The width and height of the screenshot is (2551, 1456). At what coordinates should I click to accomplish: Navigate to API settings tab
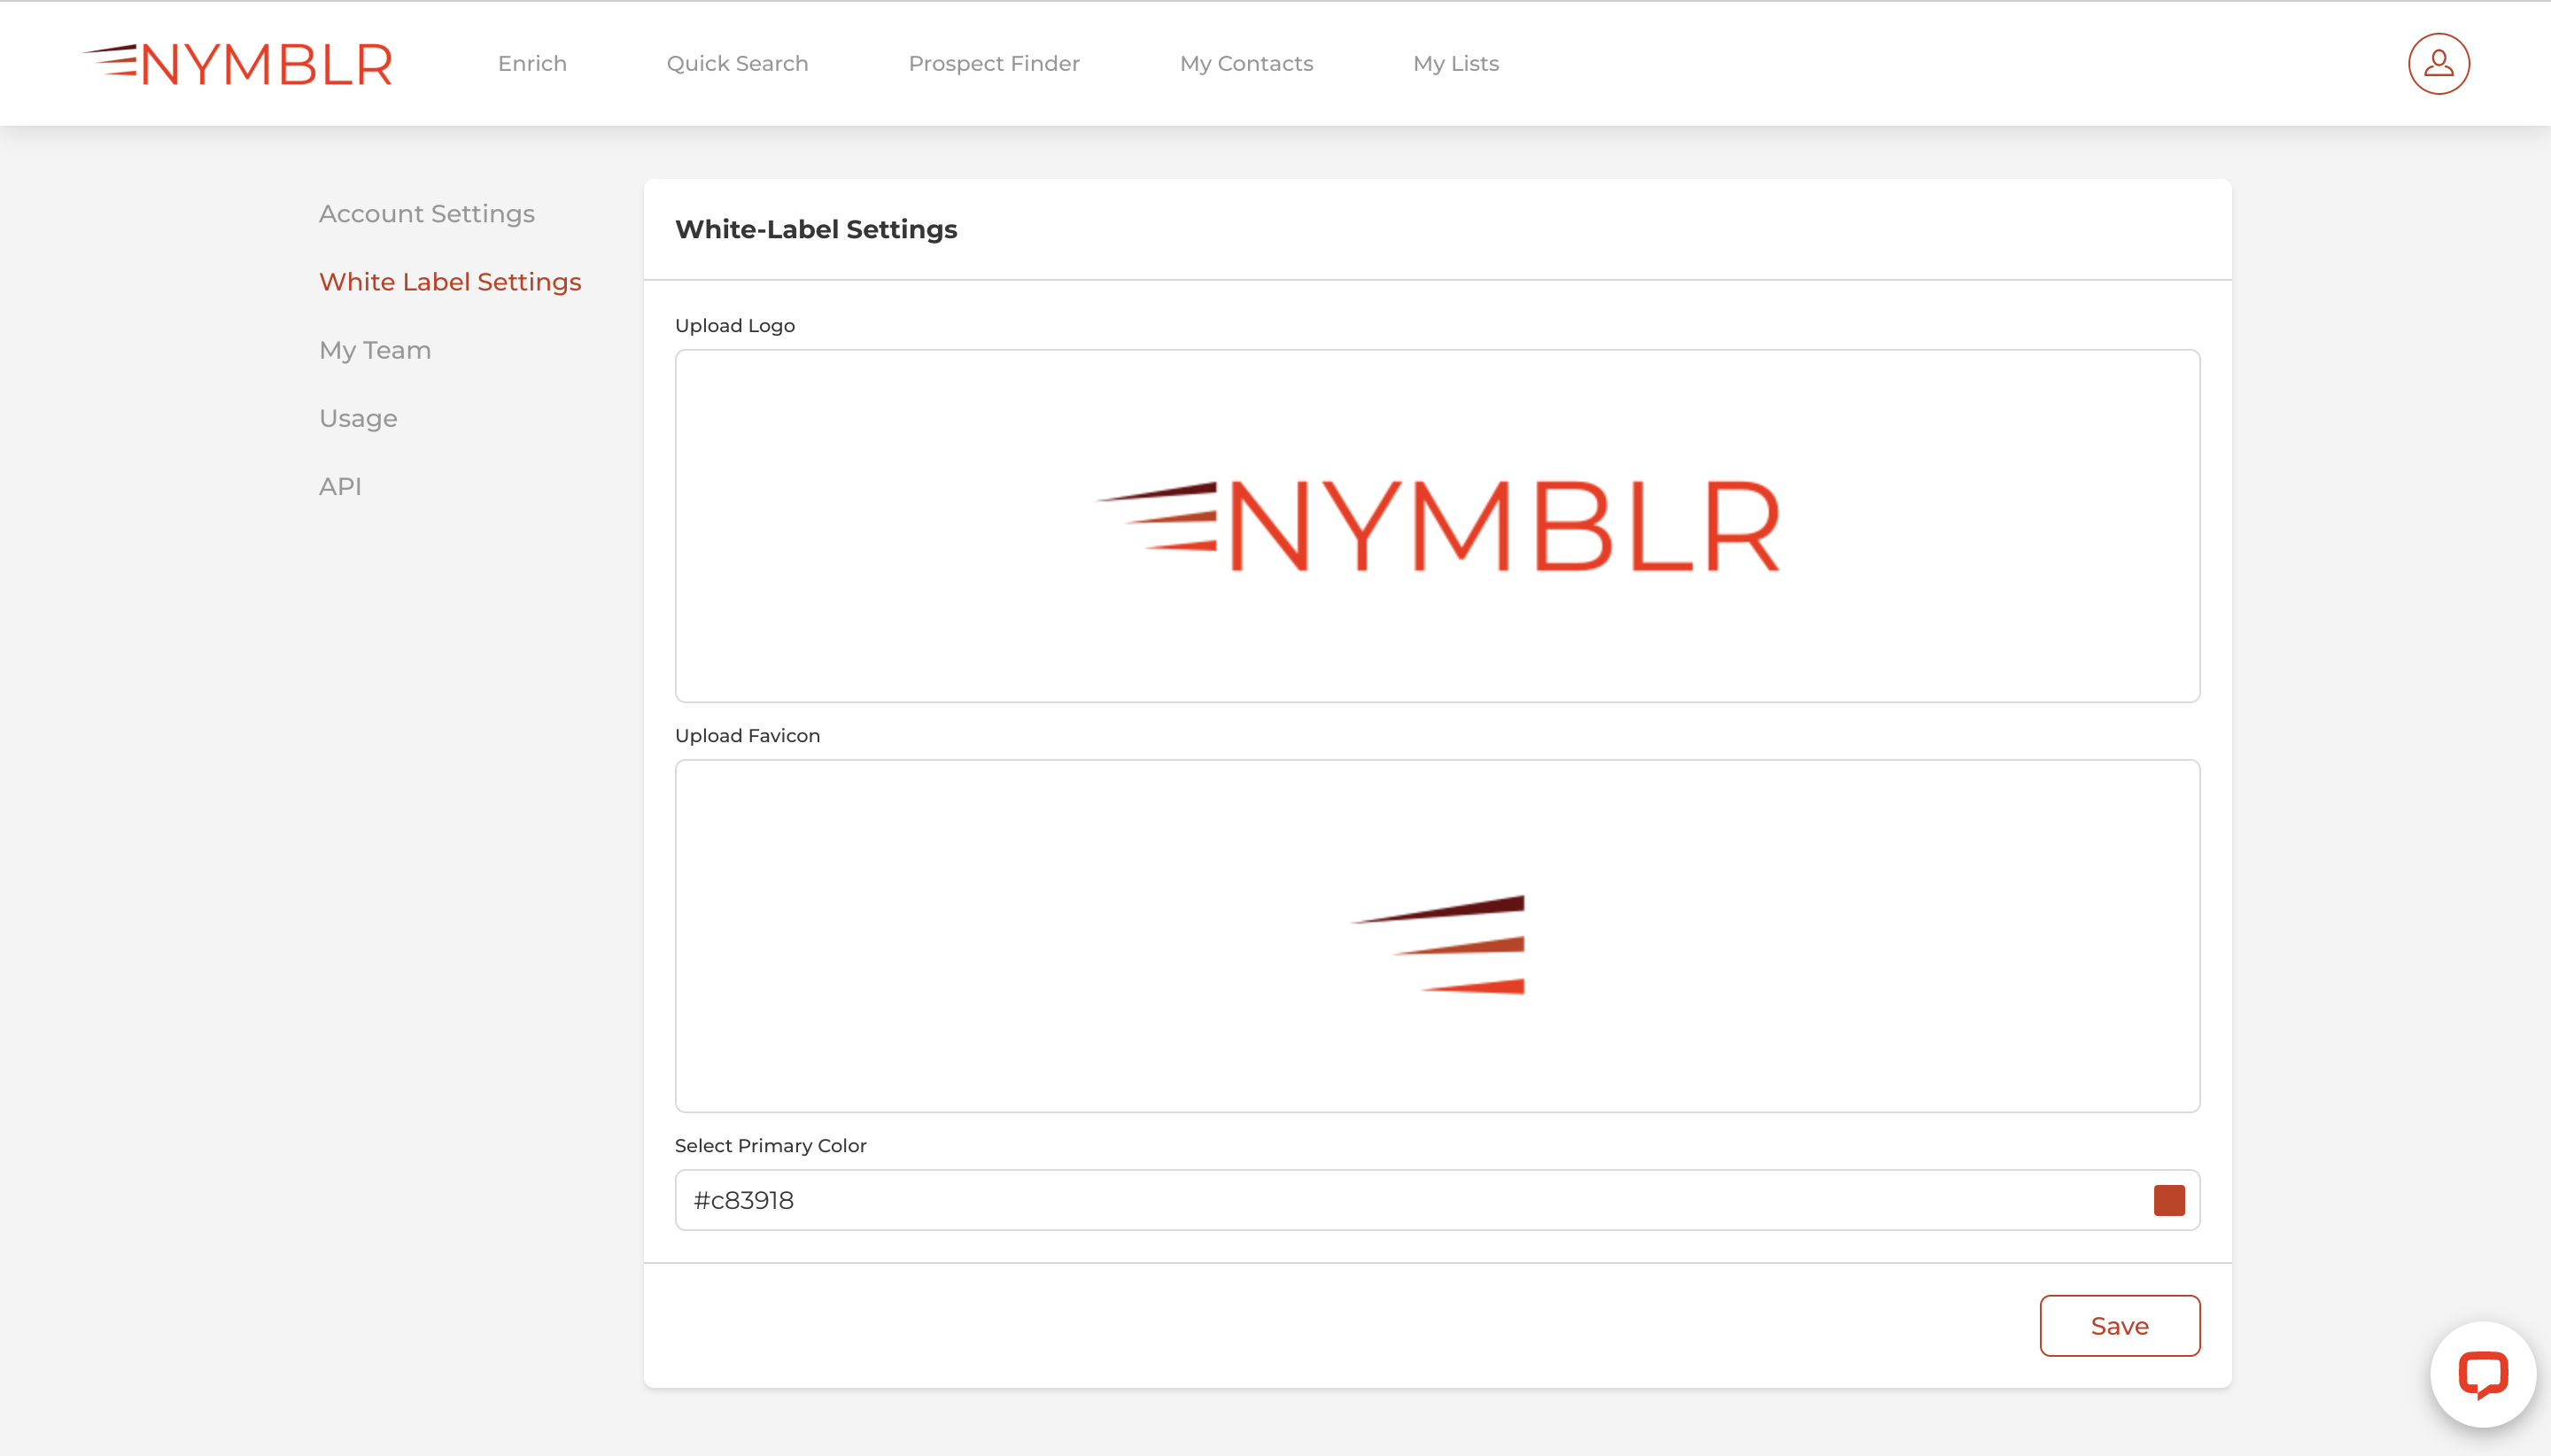(340, 487)
